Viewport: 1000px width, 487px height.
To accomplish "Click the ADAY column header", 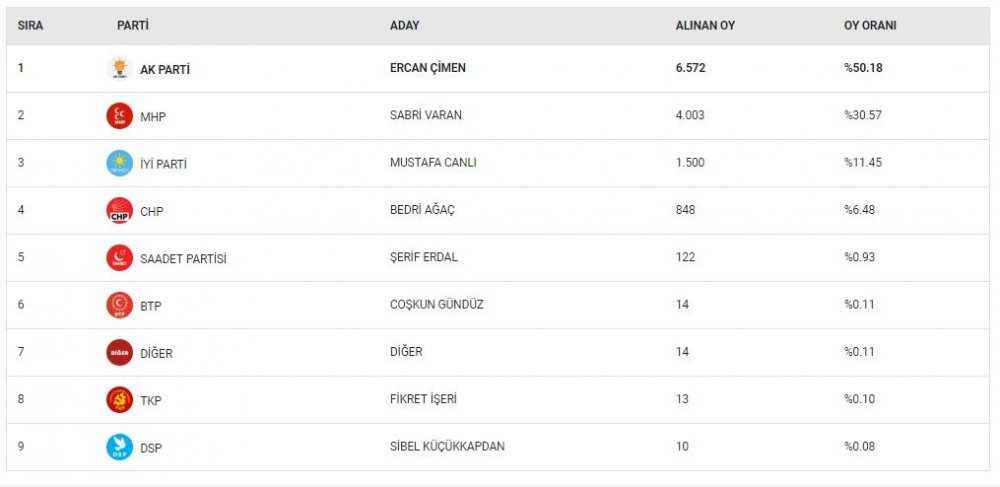I will point(404,25).
